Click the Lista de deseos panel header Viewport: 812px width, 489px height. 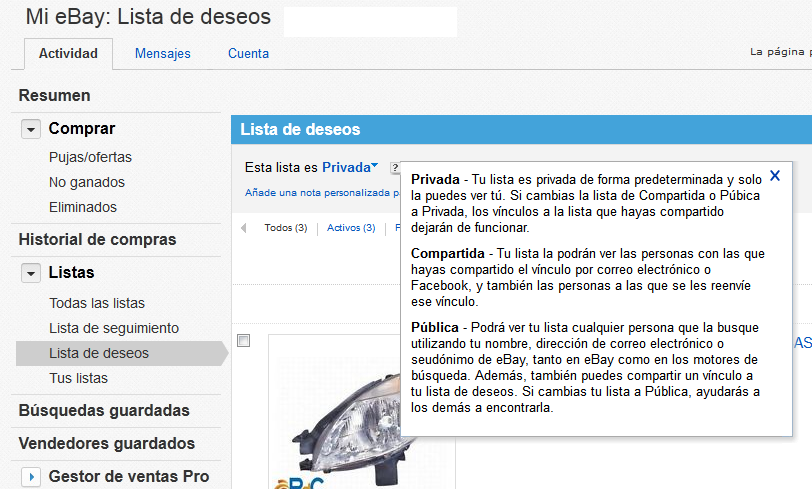(521, 130)
